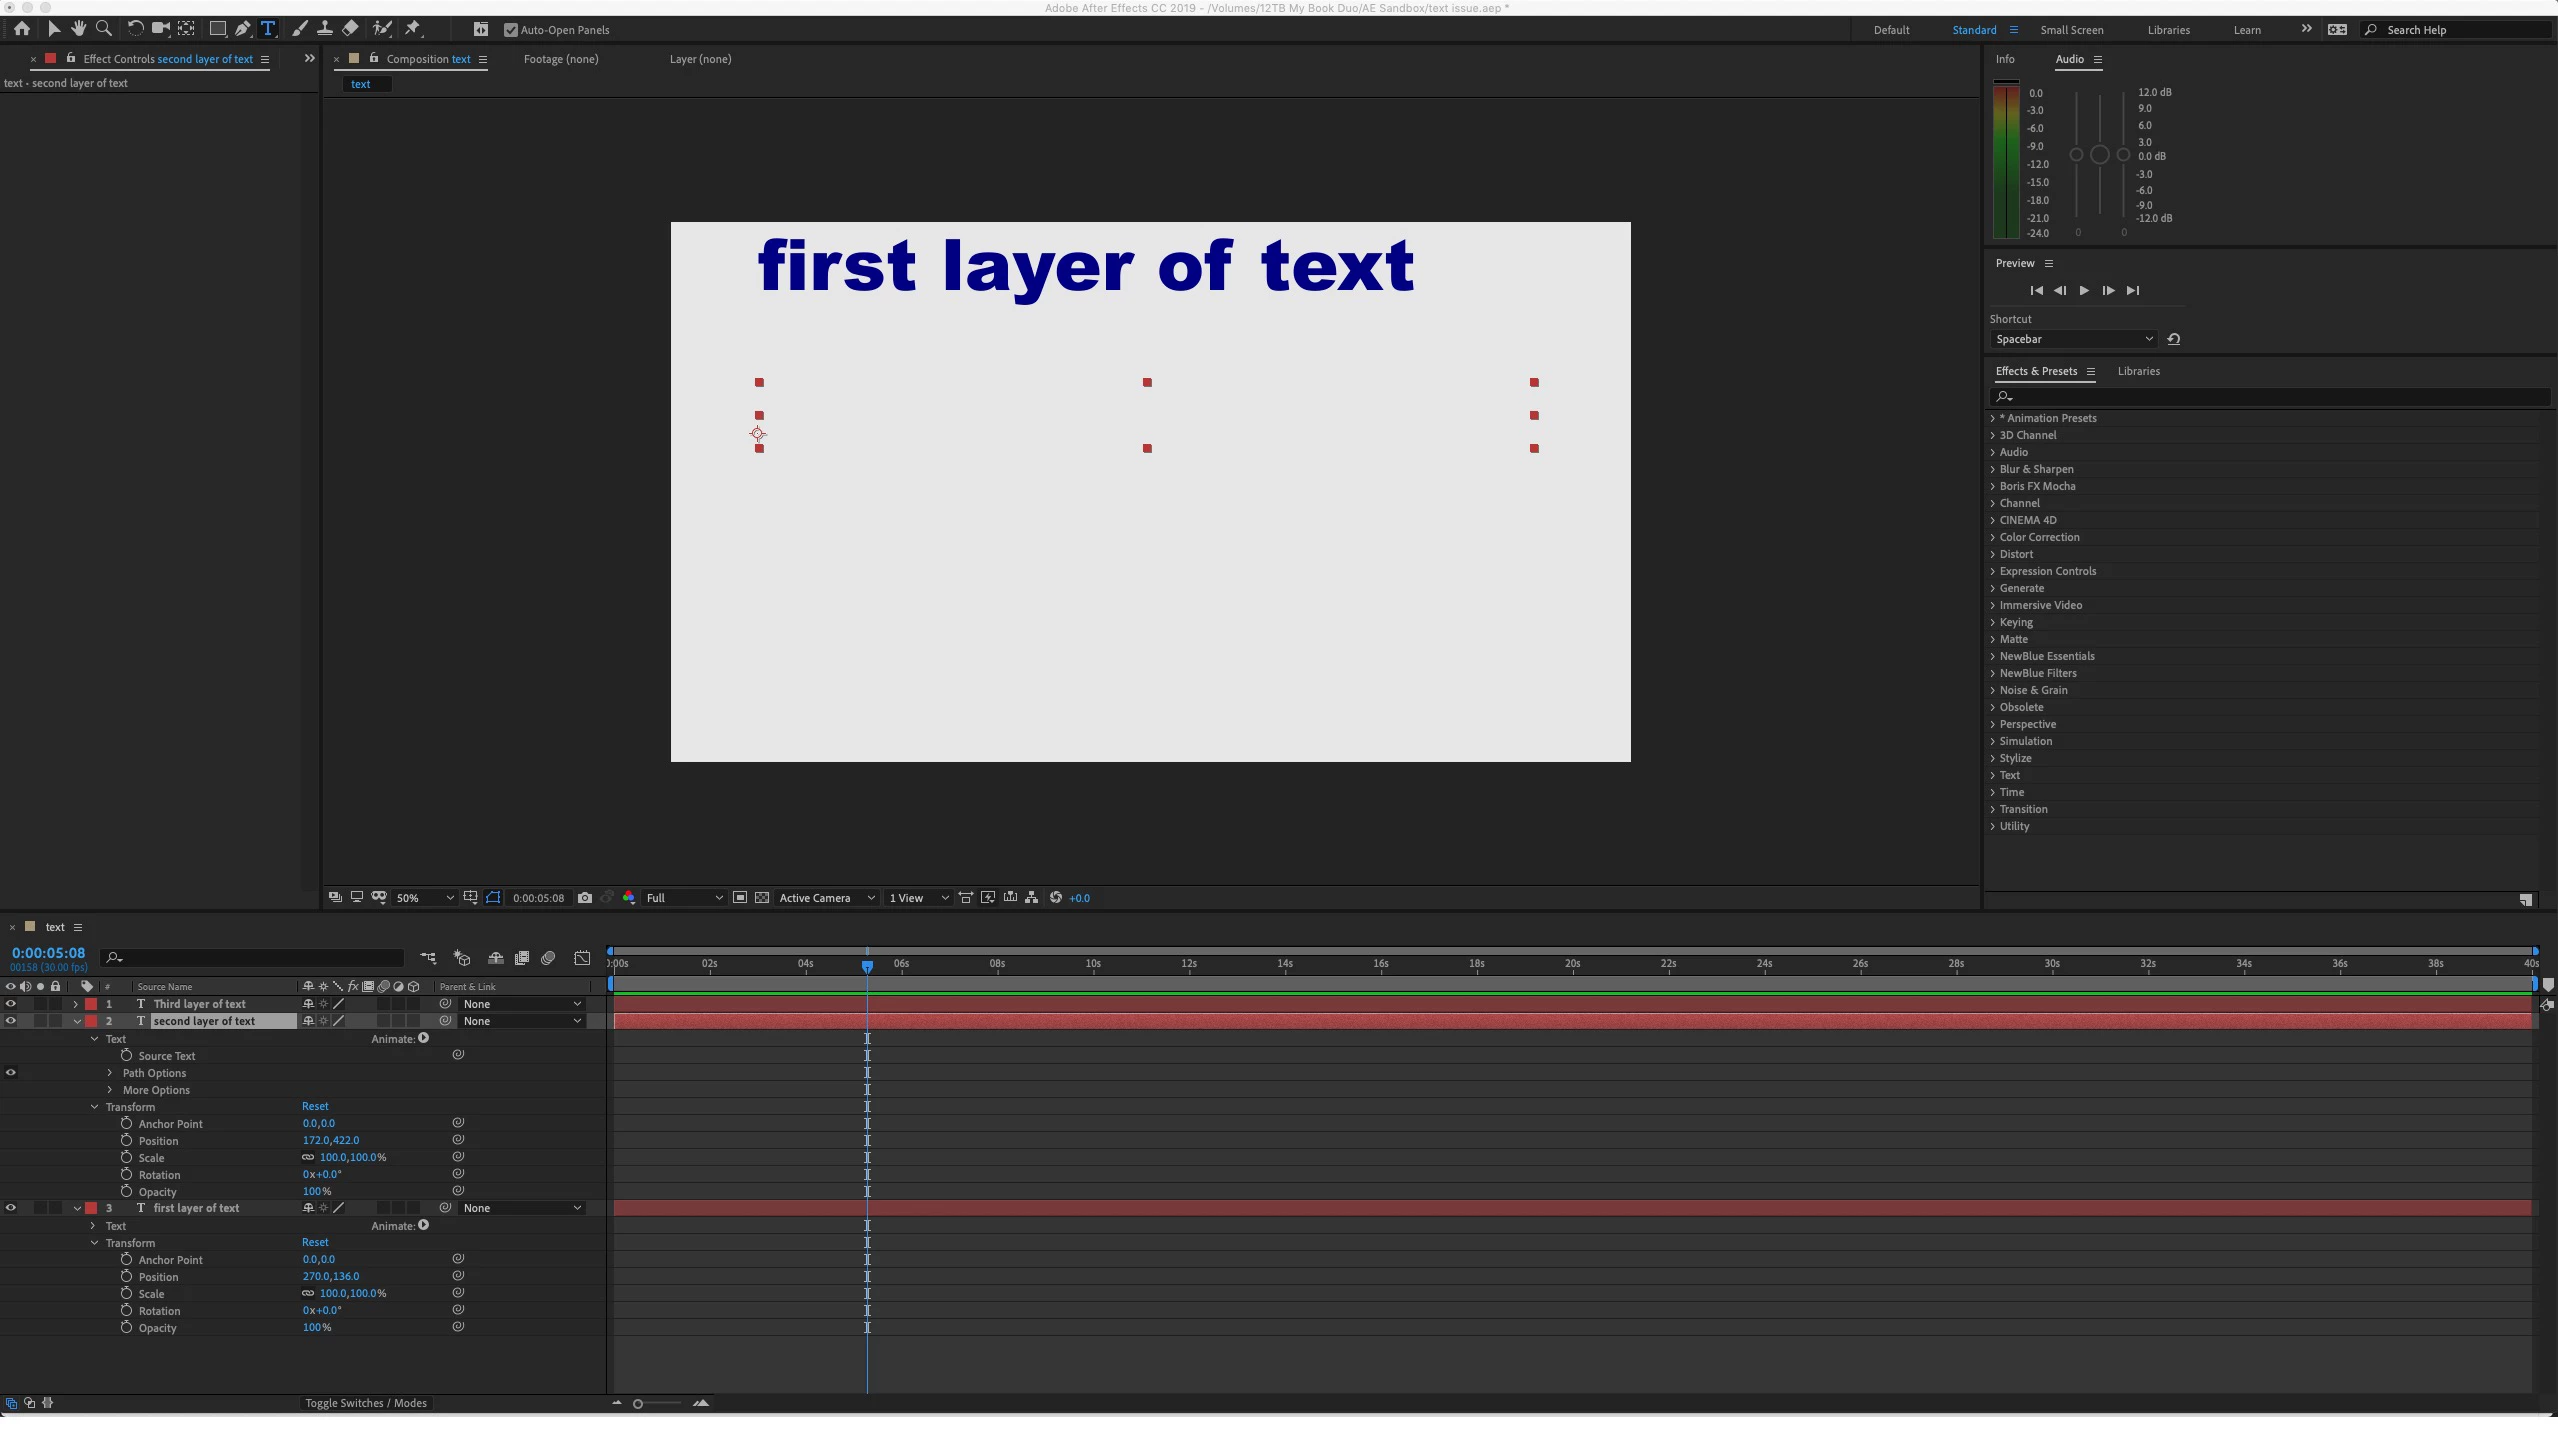2558x1434 pixels.
Task: Toggle the Auto-Open Panels checkbox
Action: (x=511, y=30)
